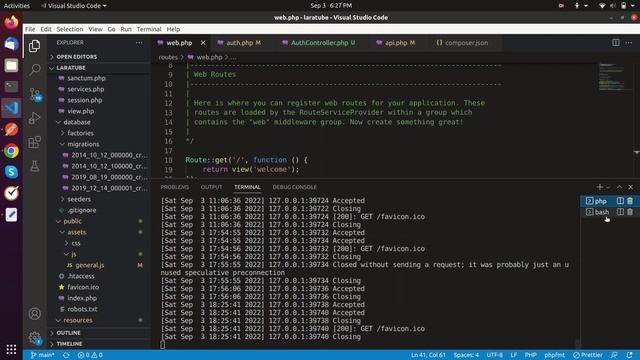This screenshot has height=360, width=640.
Task: Switch to the AuthController.php tab
Action: tap(319, 42)
